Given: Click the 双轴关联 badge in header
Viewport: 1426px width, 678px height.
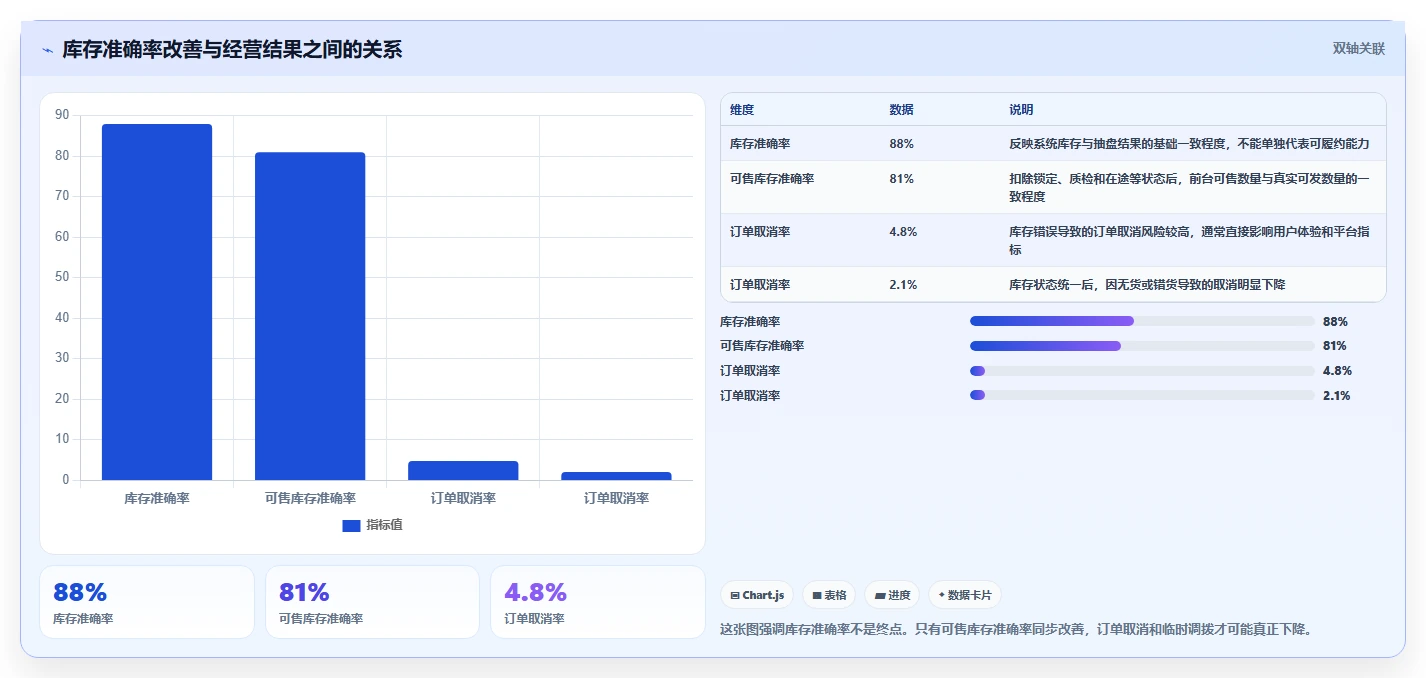Looking at the screenshot, I should [x=1358, y=48].
